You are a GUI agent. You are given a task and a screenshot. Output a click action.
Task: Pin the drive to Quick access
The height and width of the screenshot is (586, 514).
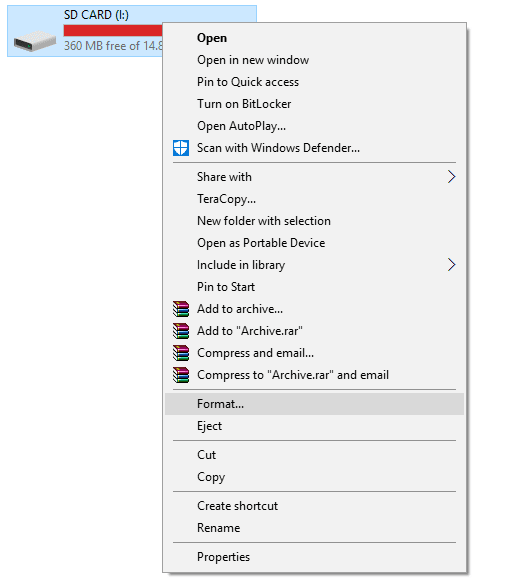click(314, 82)
